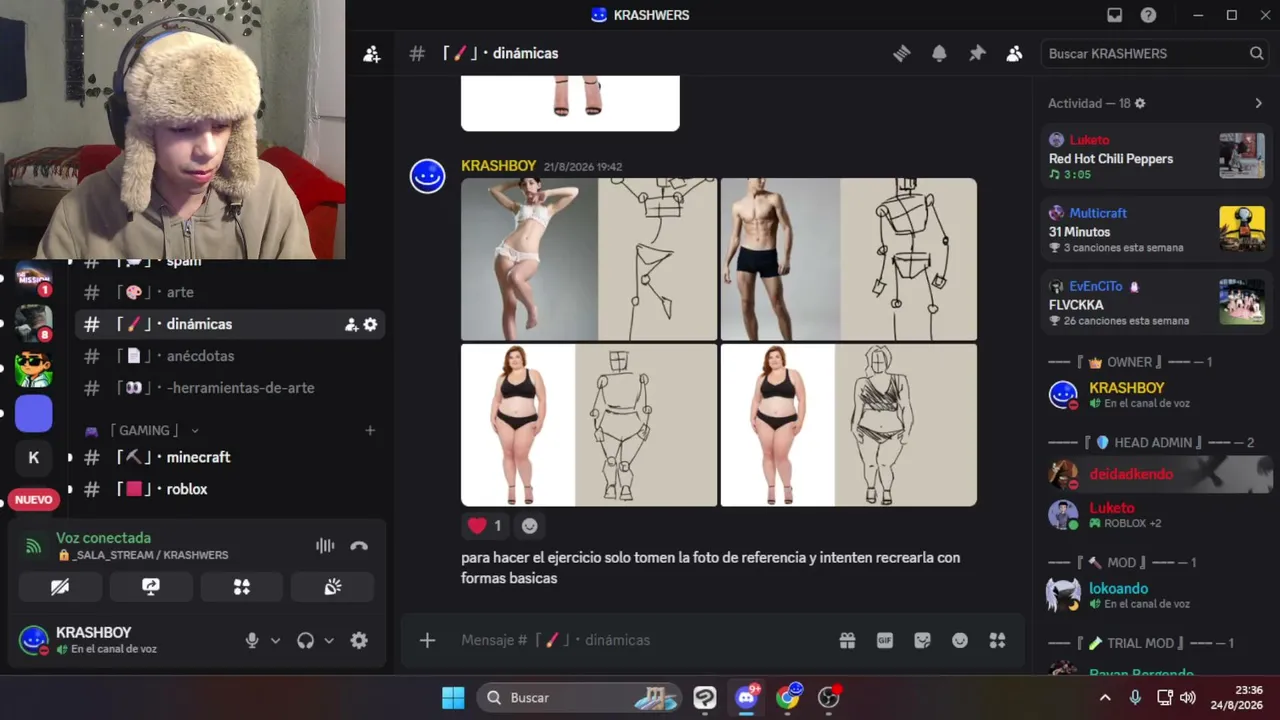Open the Discord inbox

(1115, 15)
